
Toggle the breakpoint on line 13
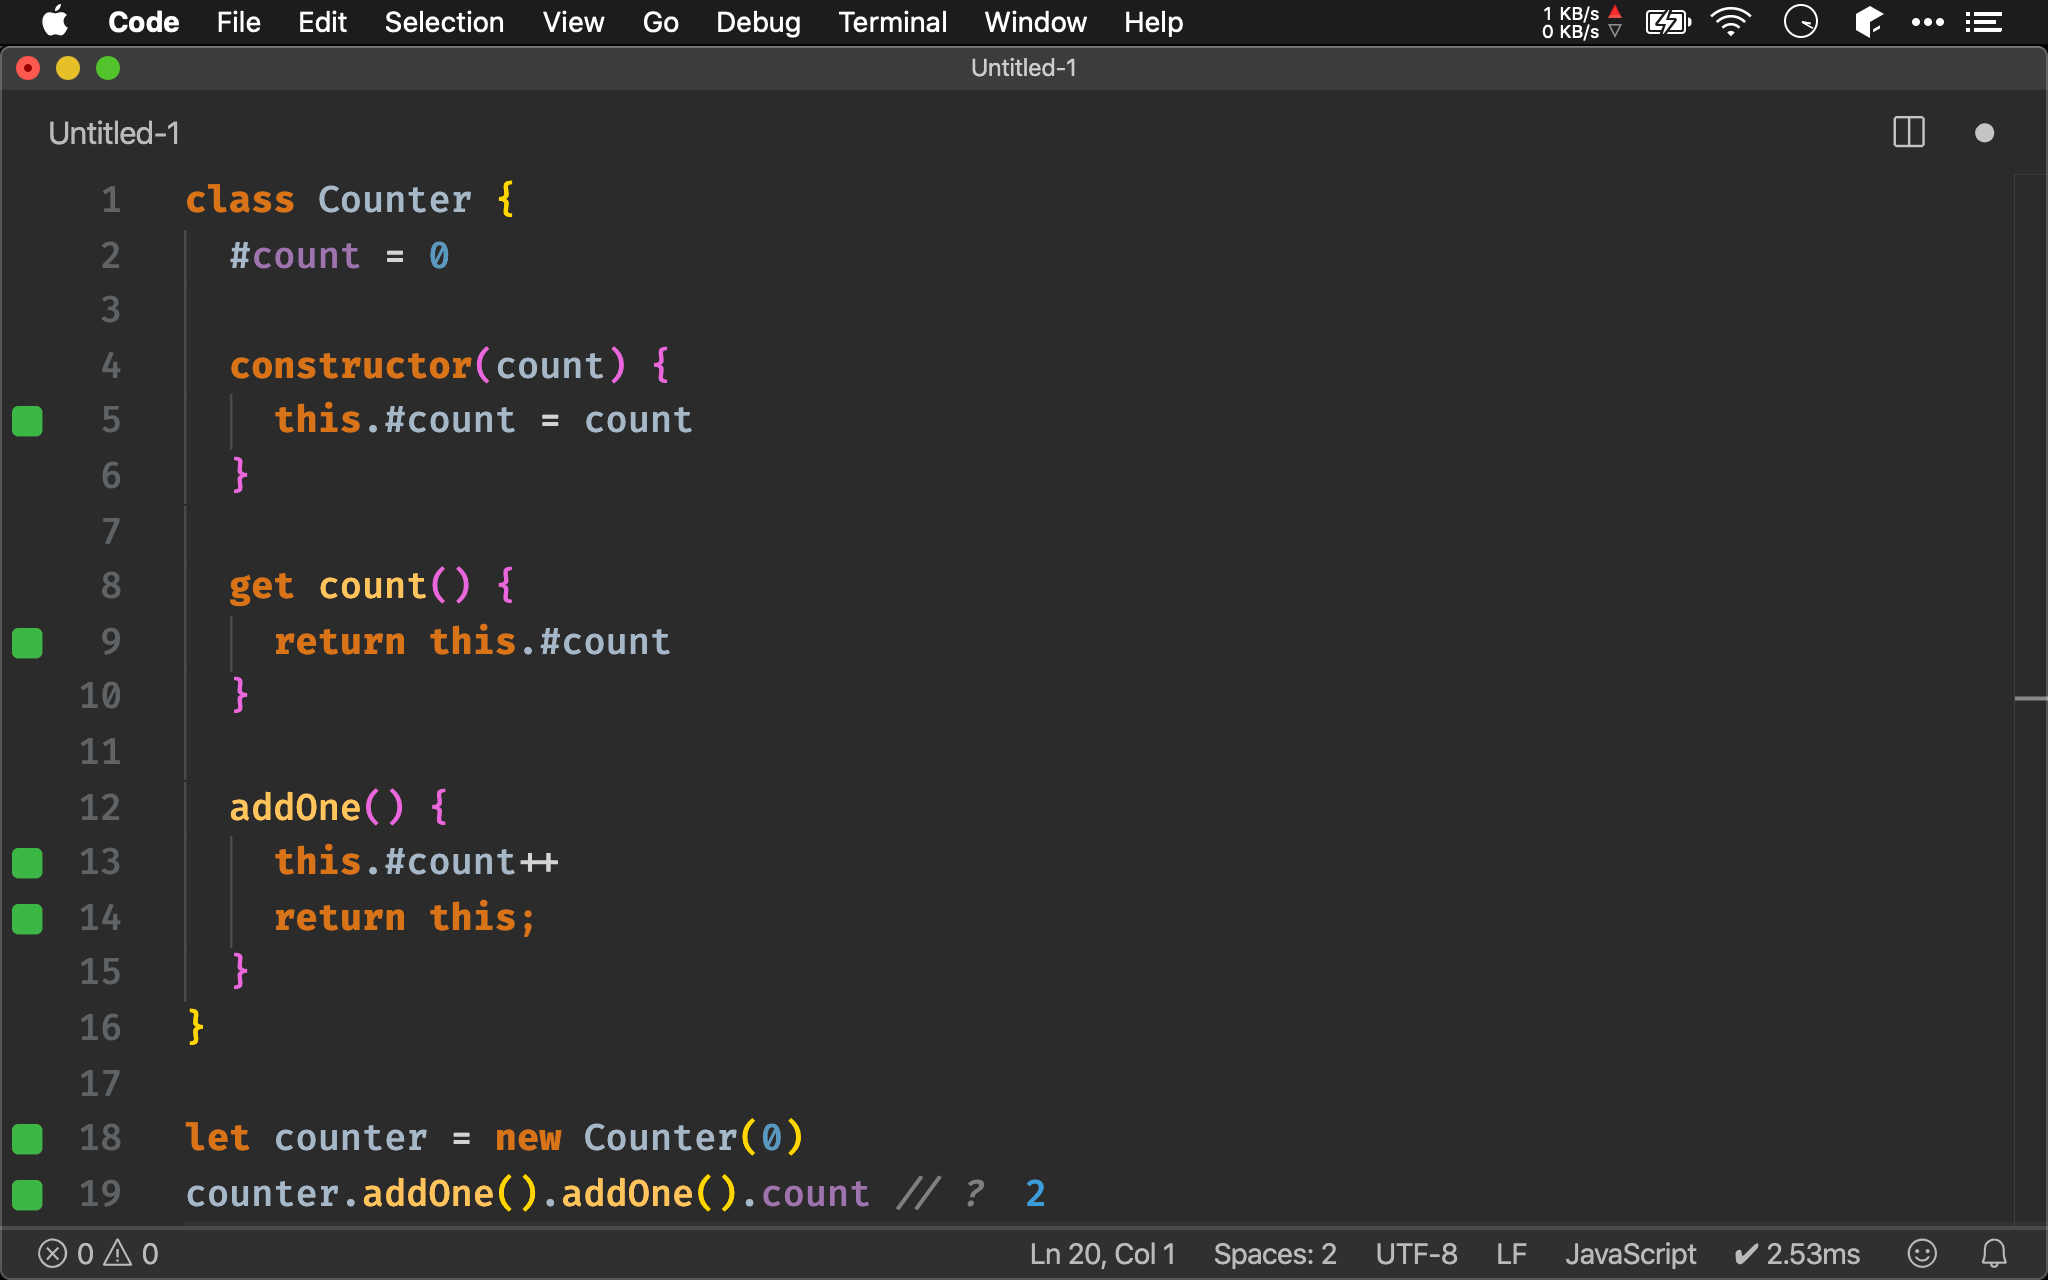click(27, 861)
